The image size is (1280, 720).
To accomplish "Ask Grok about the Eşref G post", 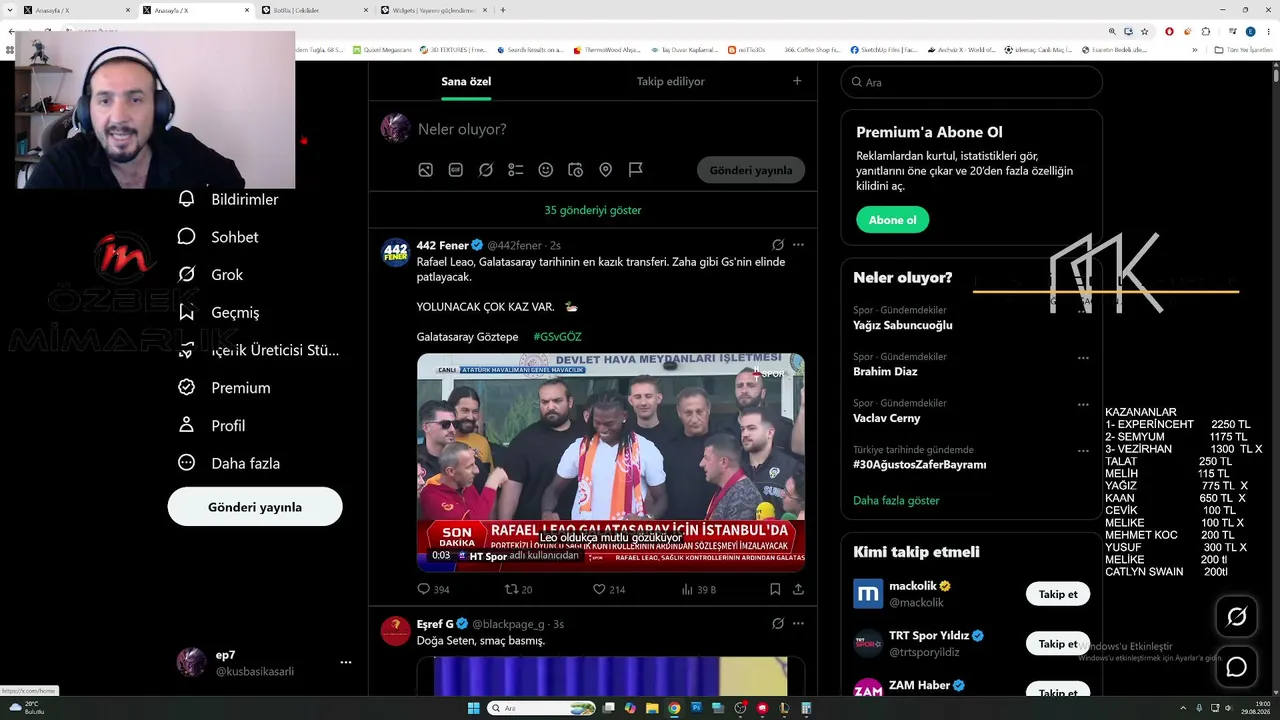I will [x=778, y=624].
